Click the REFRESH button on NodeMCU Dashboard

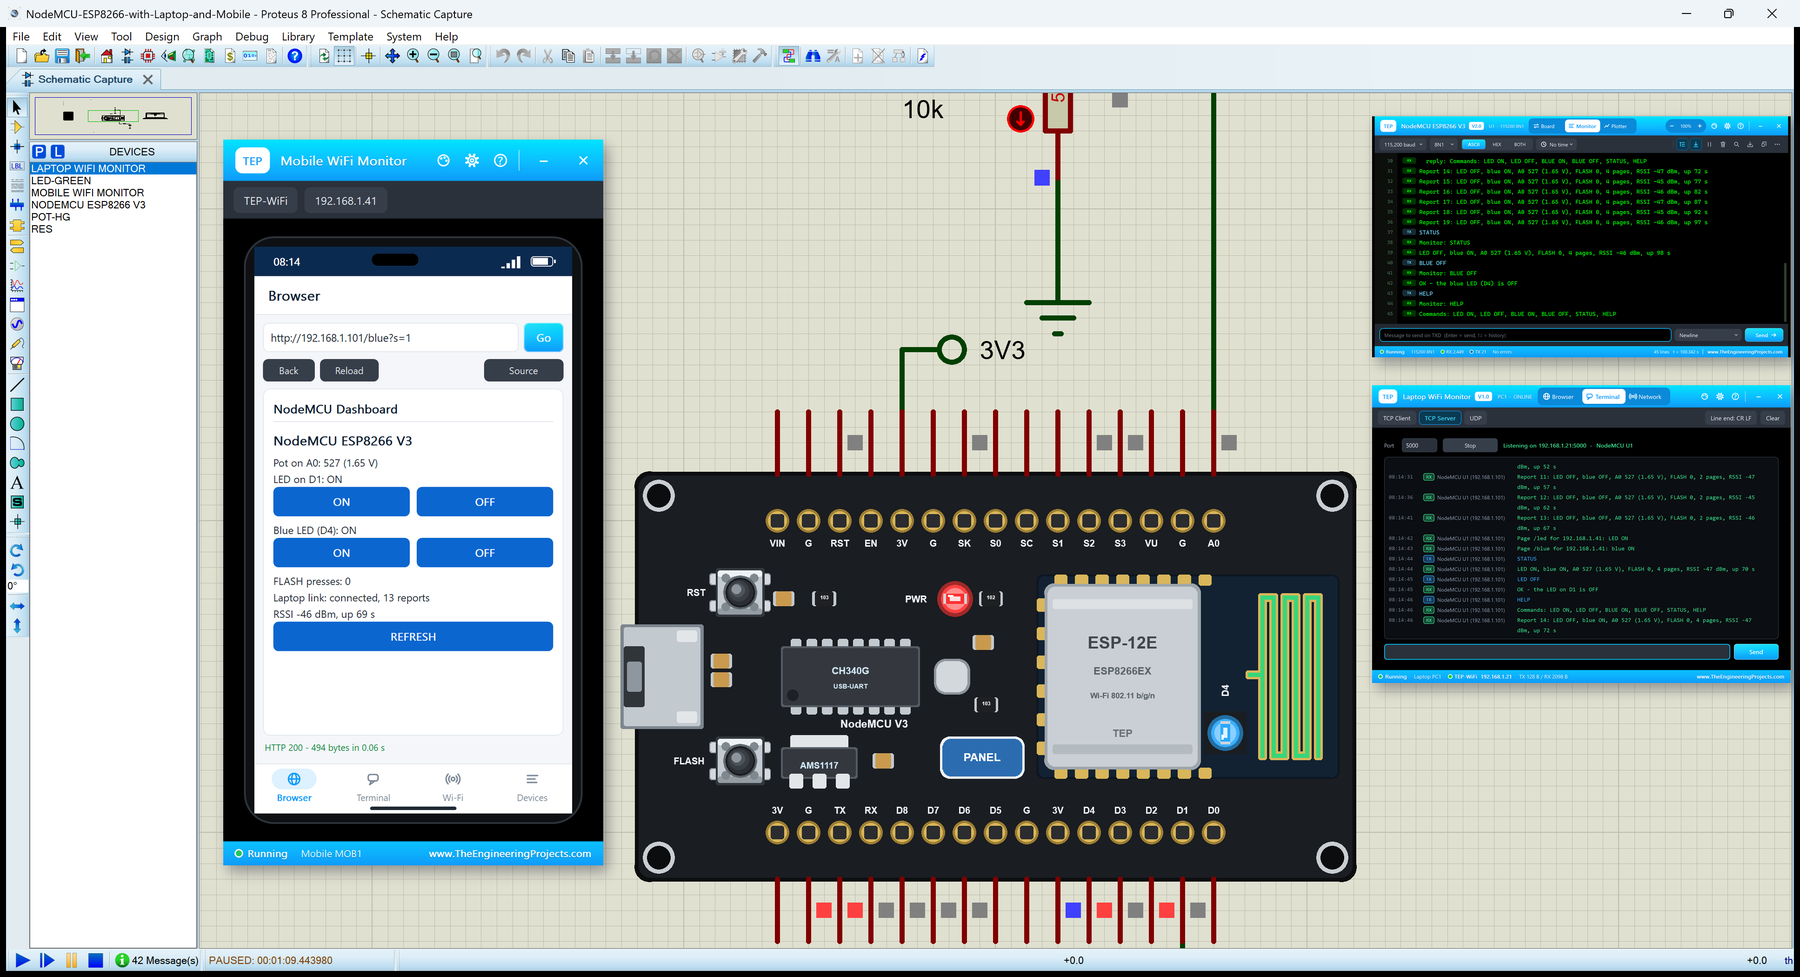coord(413,637)
